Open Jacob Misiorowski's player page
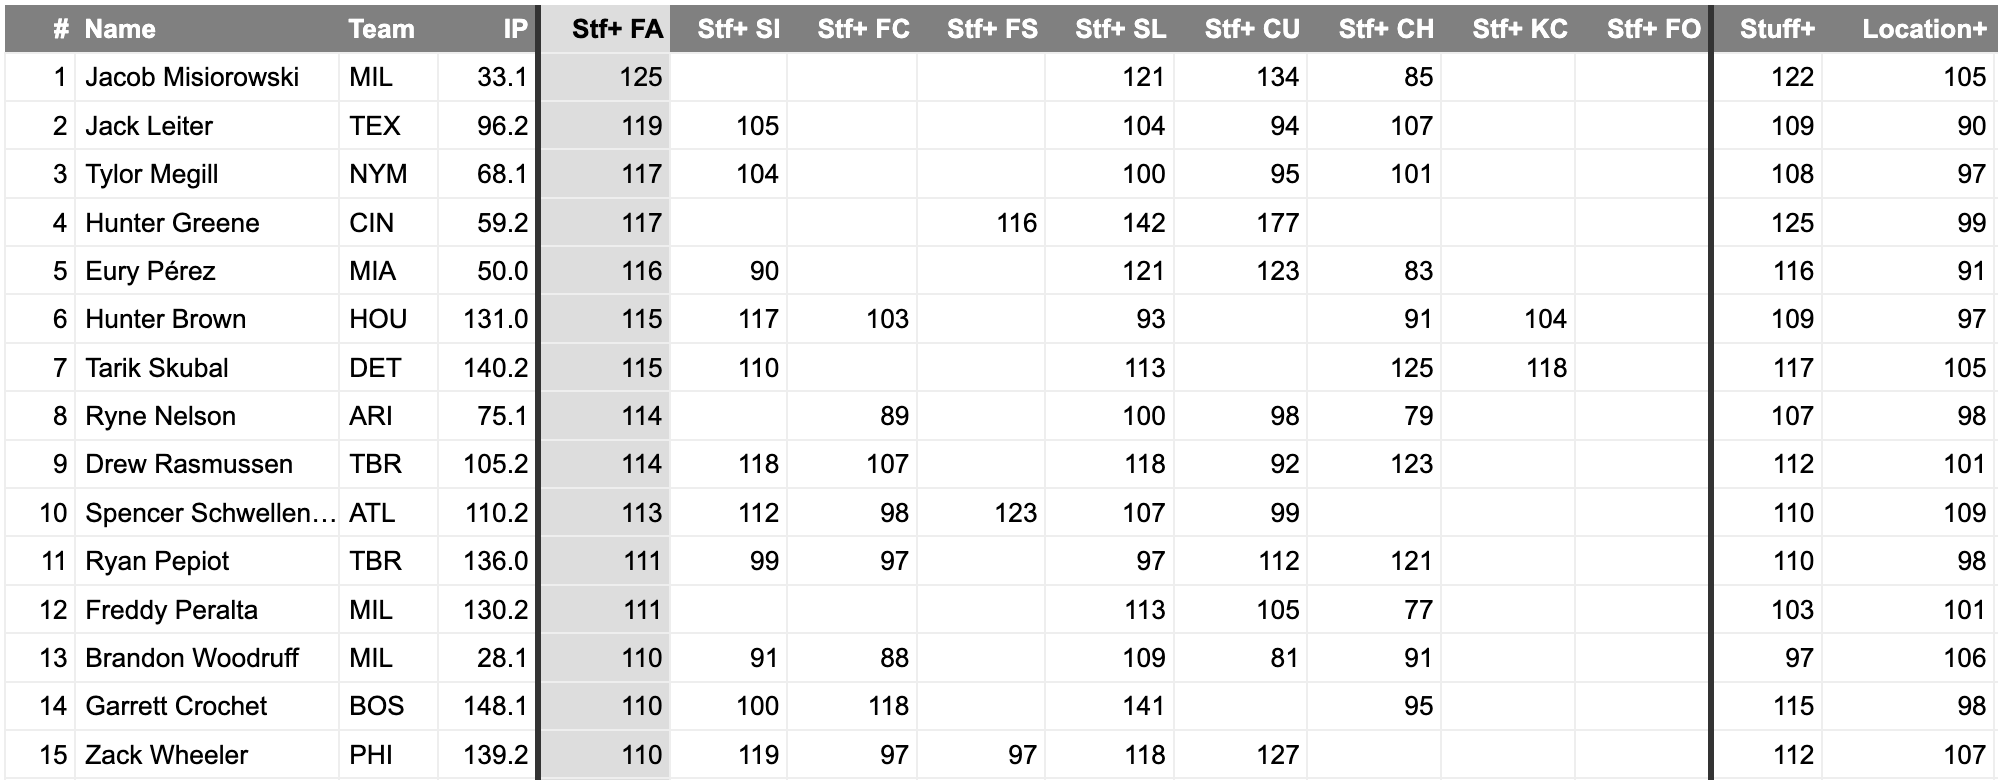 (192, 77)
